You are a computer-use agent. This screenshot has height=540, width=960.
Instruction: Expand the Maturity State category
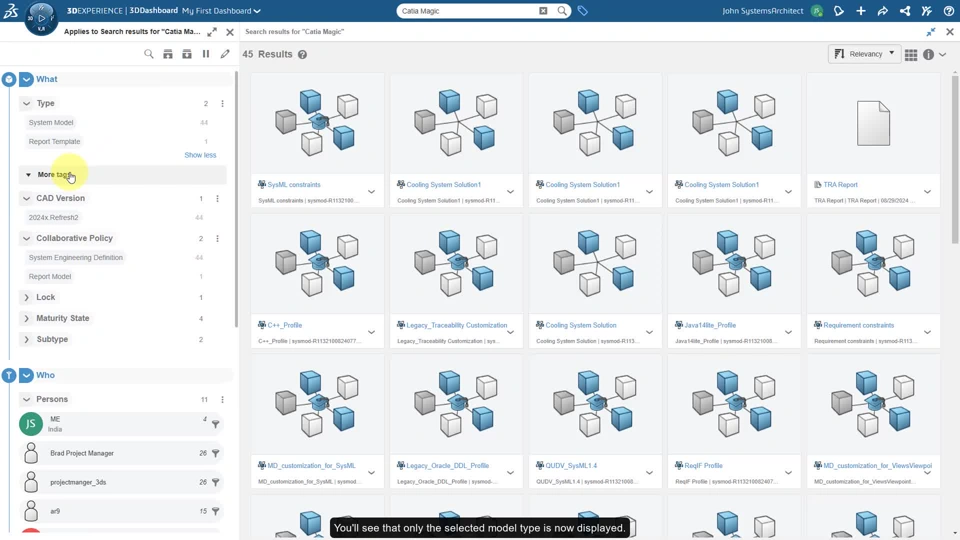coord(26,318)
